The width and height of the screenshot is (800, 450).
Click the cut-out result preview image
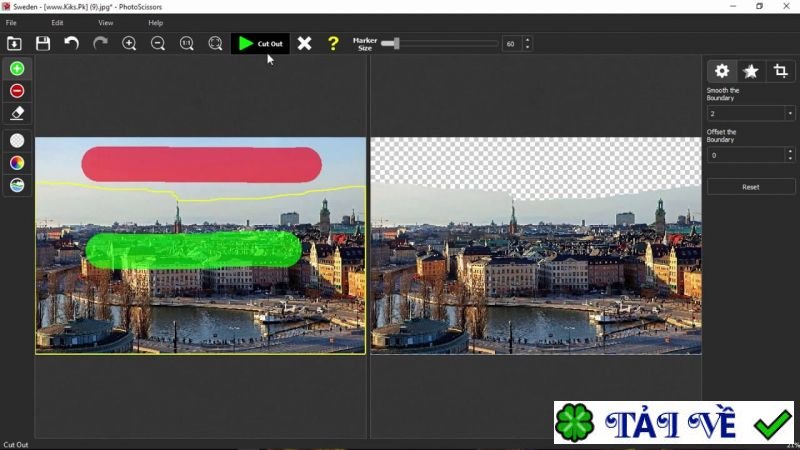click(536, 245)
